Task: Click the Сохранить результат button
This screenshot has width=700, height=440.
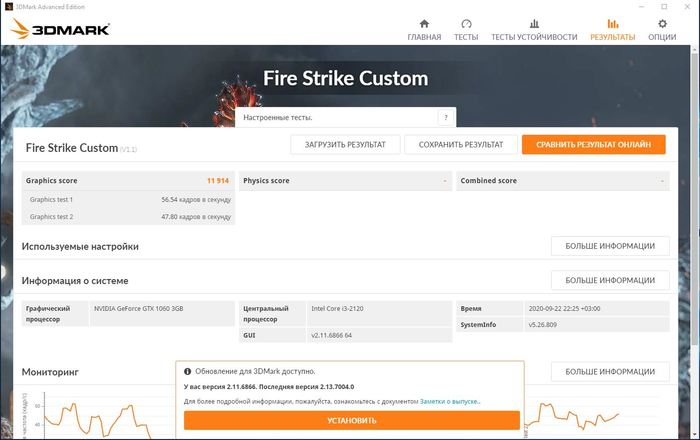Action: 461,145
